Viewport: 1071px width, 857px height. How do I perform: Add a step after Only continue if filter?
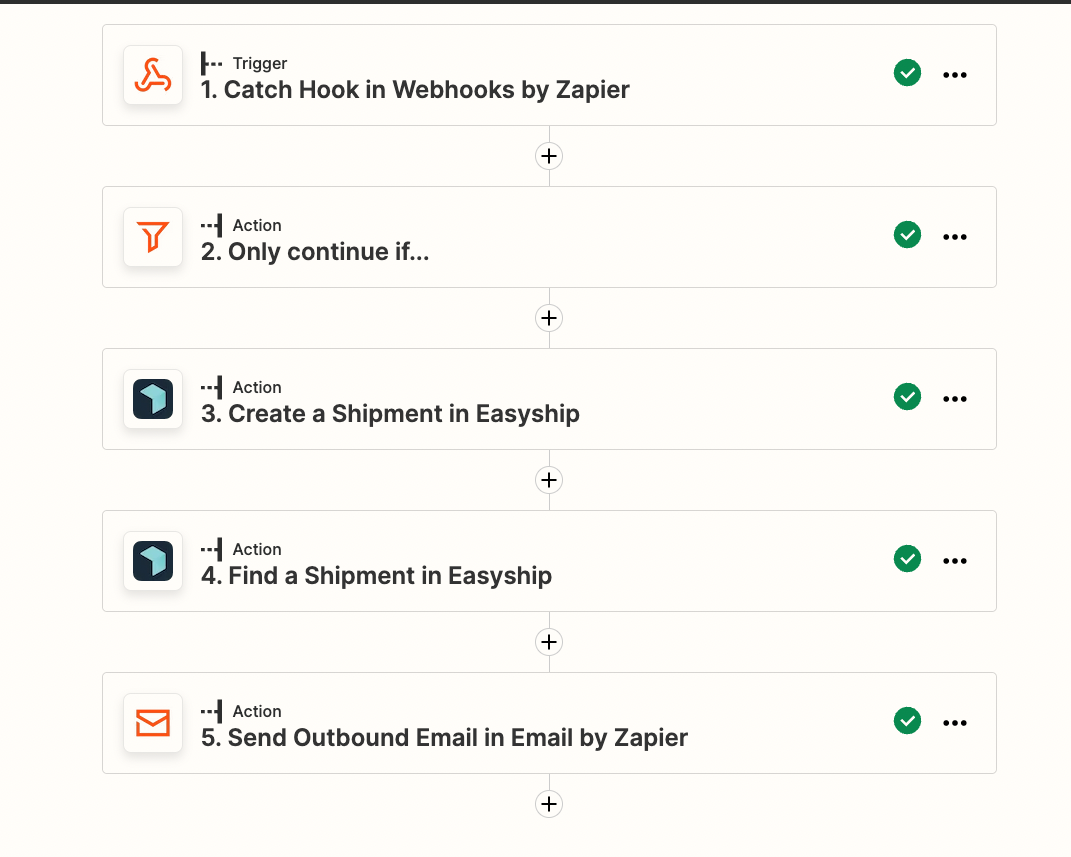[x=549, y=318]
